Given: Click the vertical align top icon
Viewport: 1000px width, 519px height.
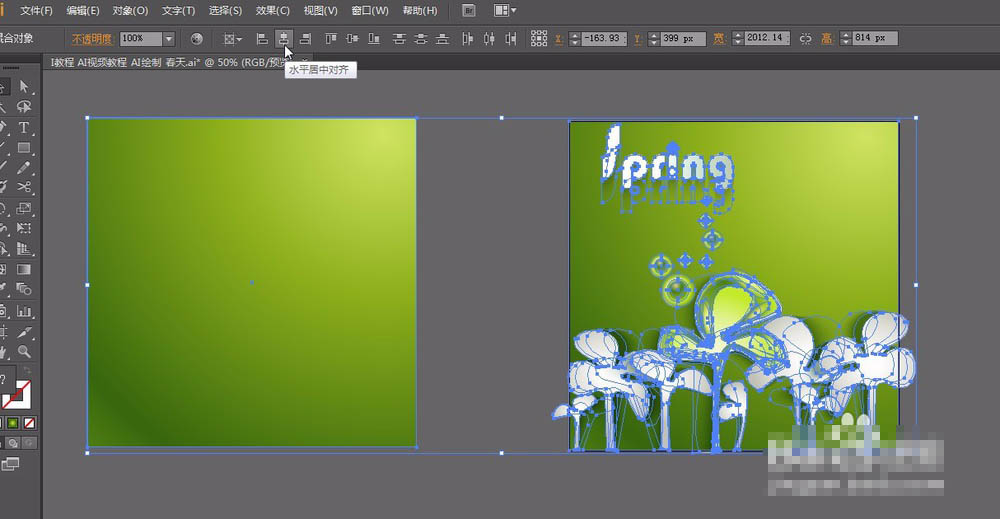Looking at the screenshot, I should point(332,39).
